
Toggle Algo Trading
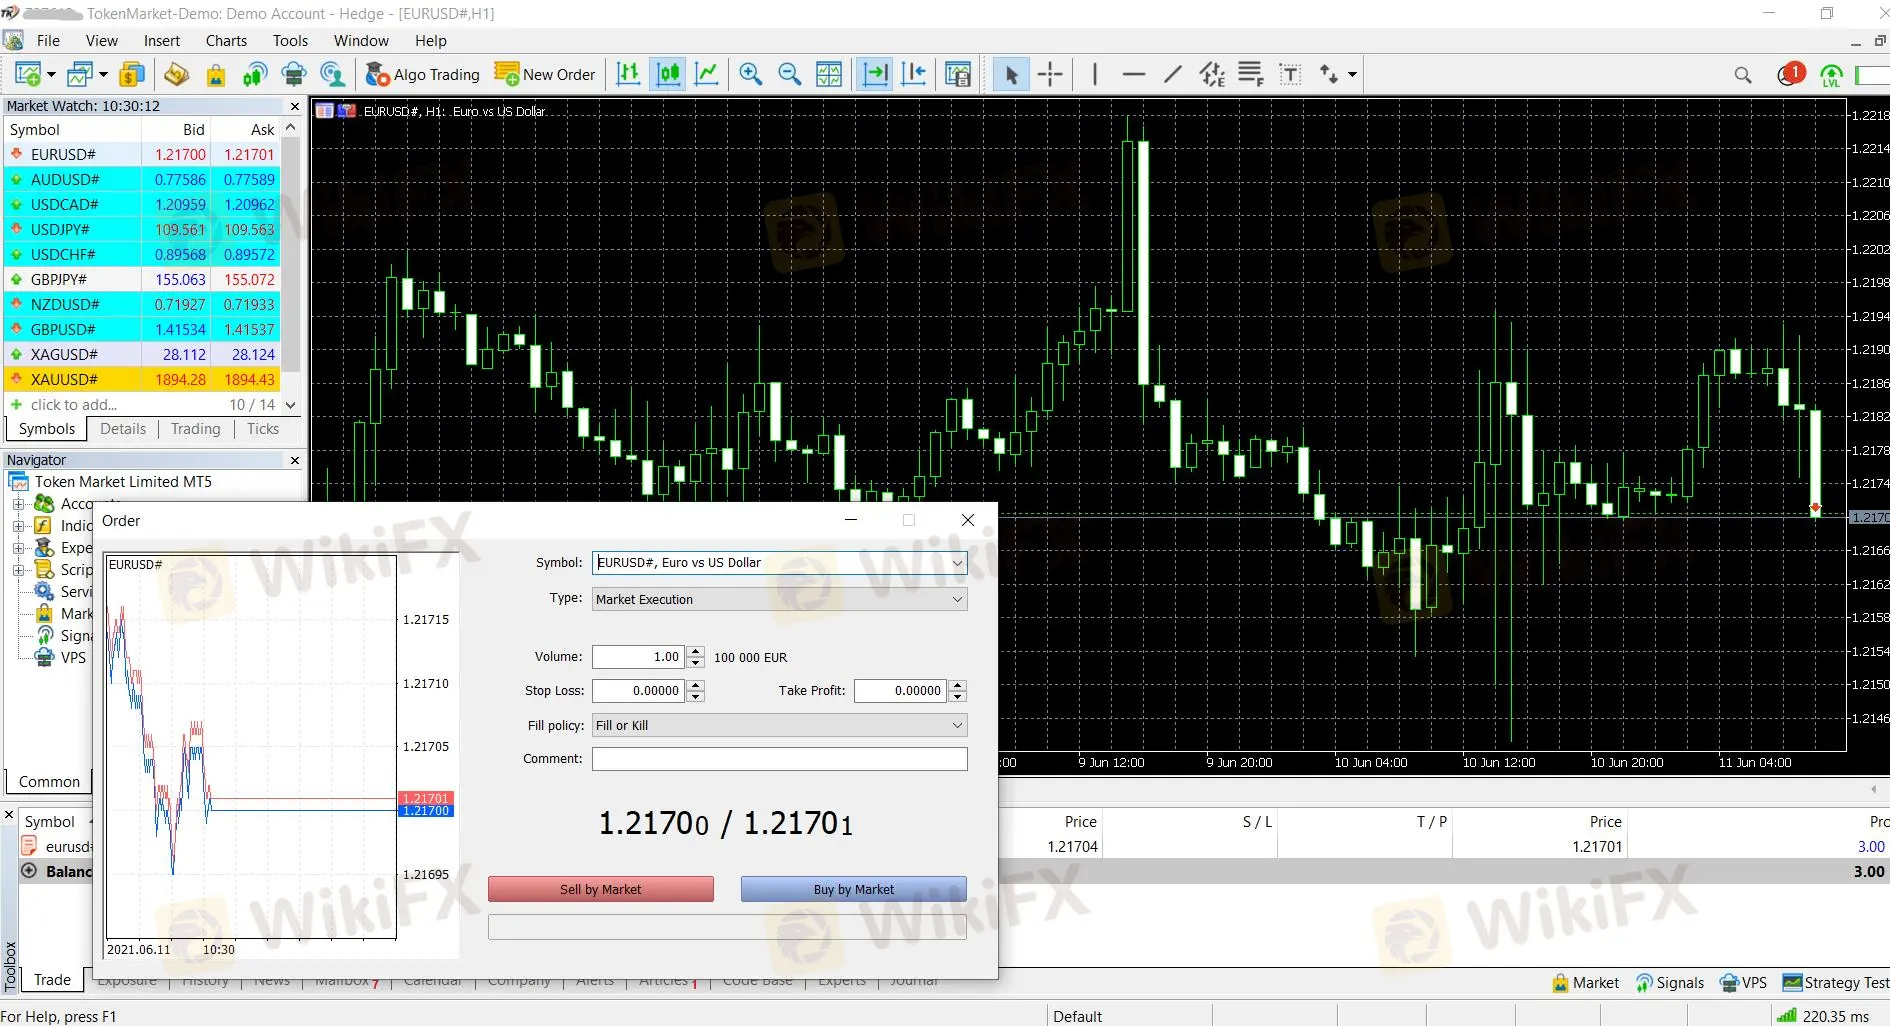pos(422,74)
